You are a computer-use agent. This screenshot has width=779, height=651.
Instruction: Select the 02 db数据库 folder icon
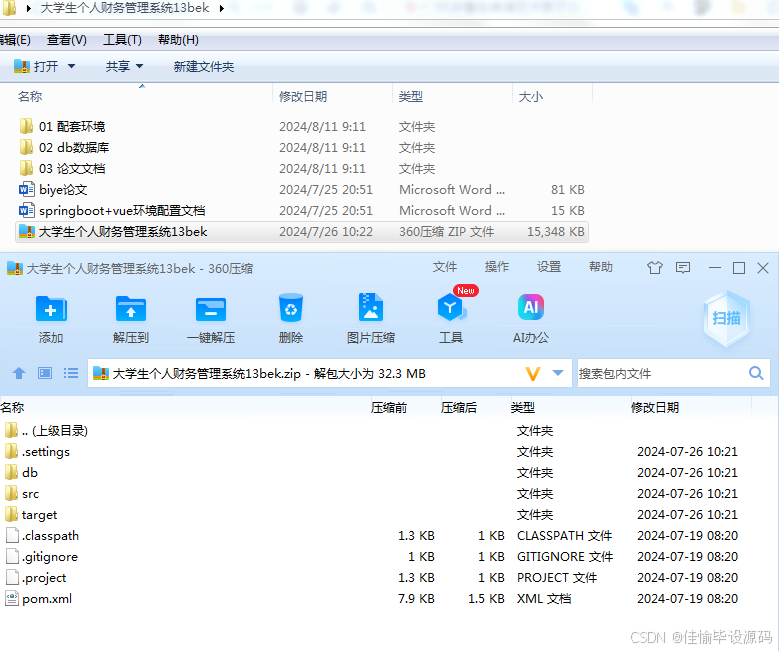[x=26, y=147]
